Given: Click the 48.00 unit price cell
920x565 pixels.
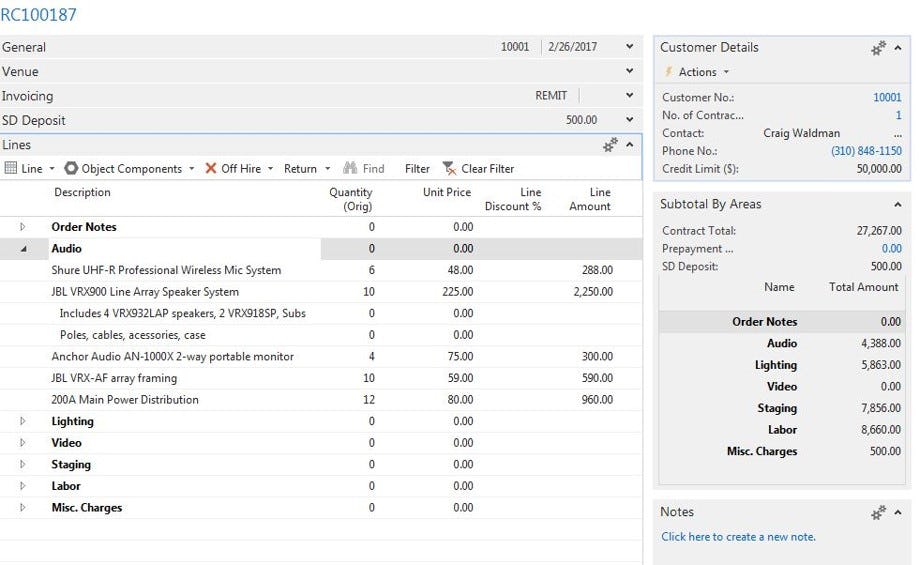Looking at the screenshot, I should click(460, 270).
